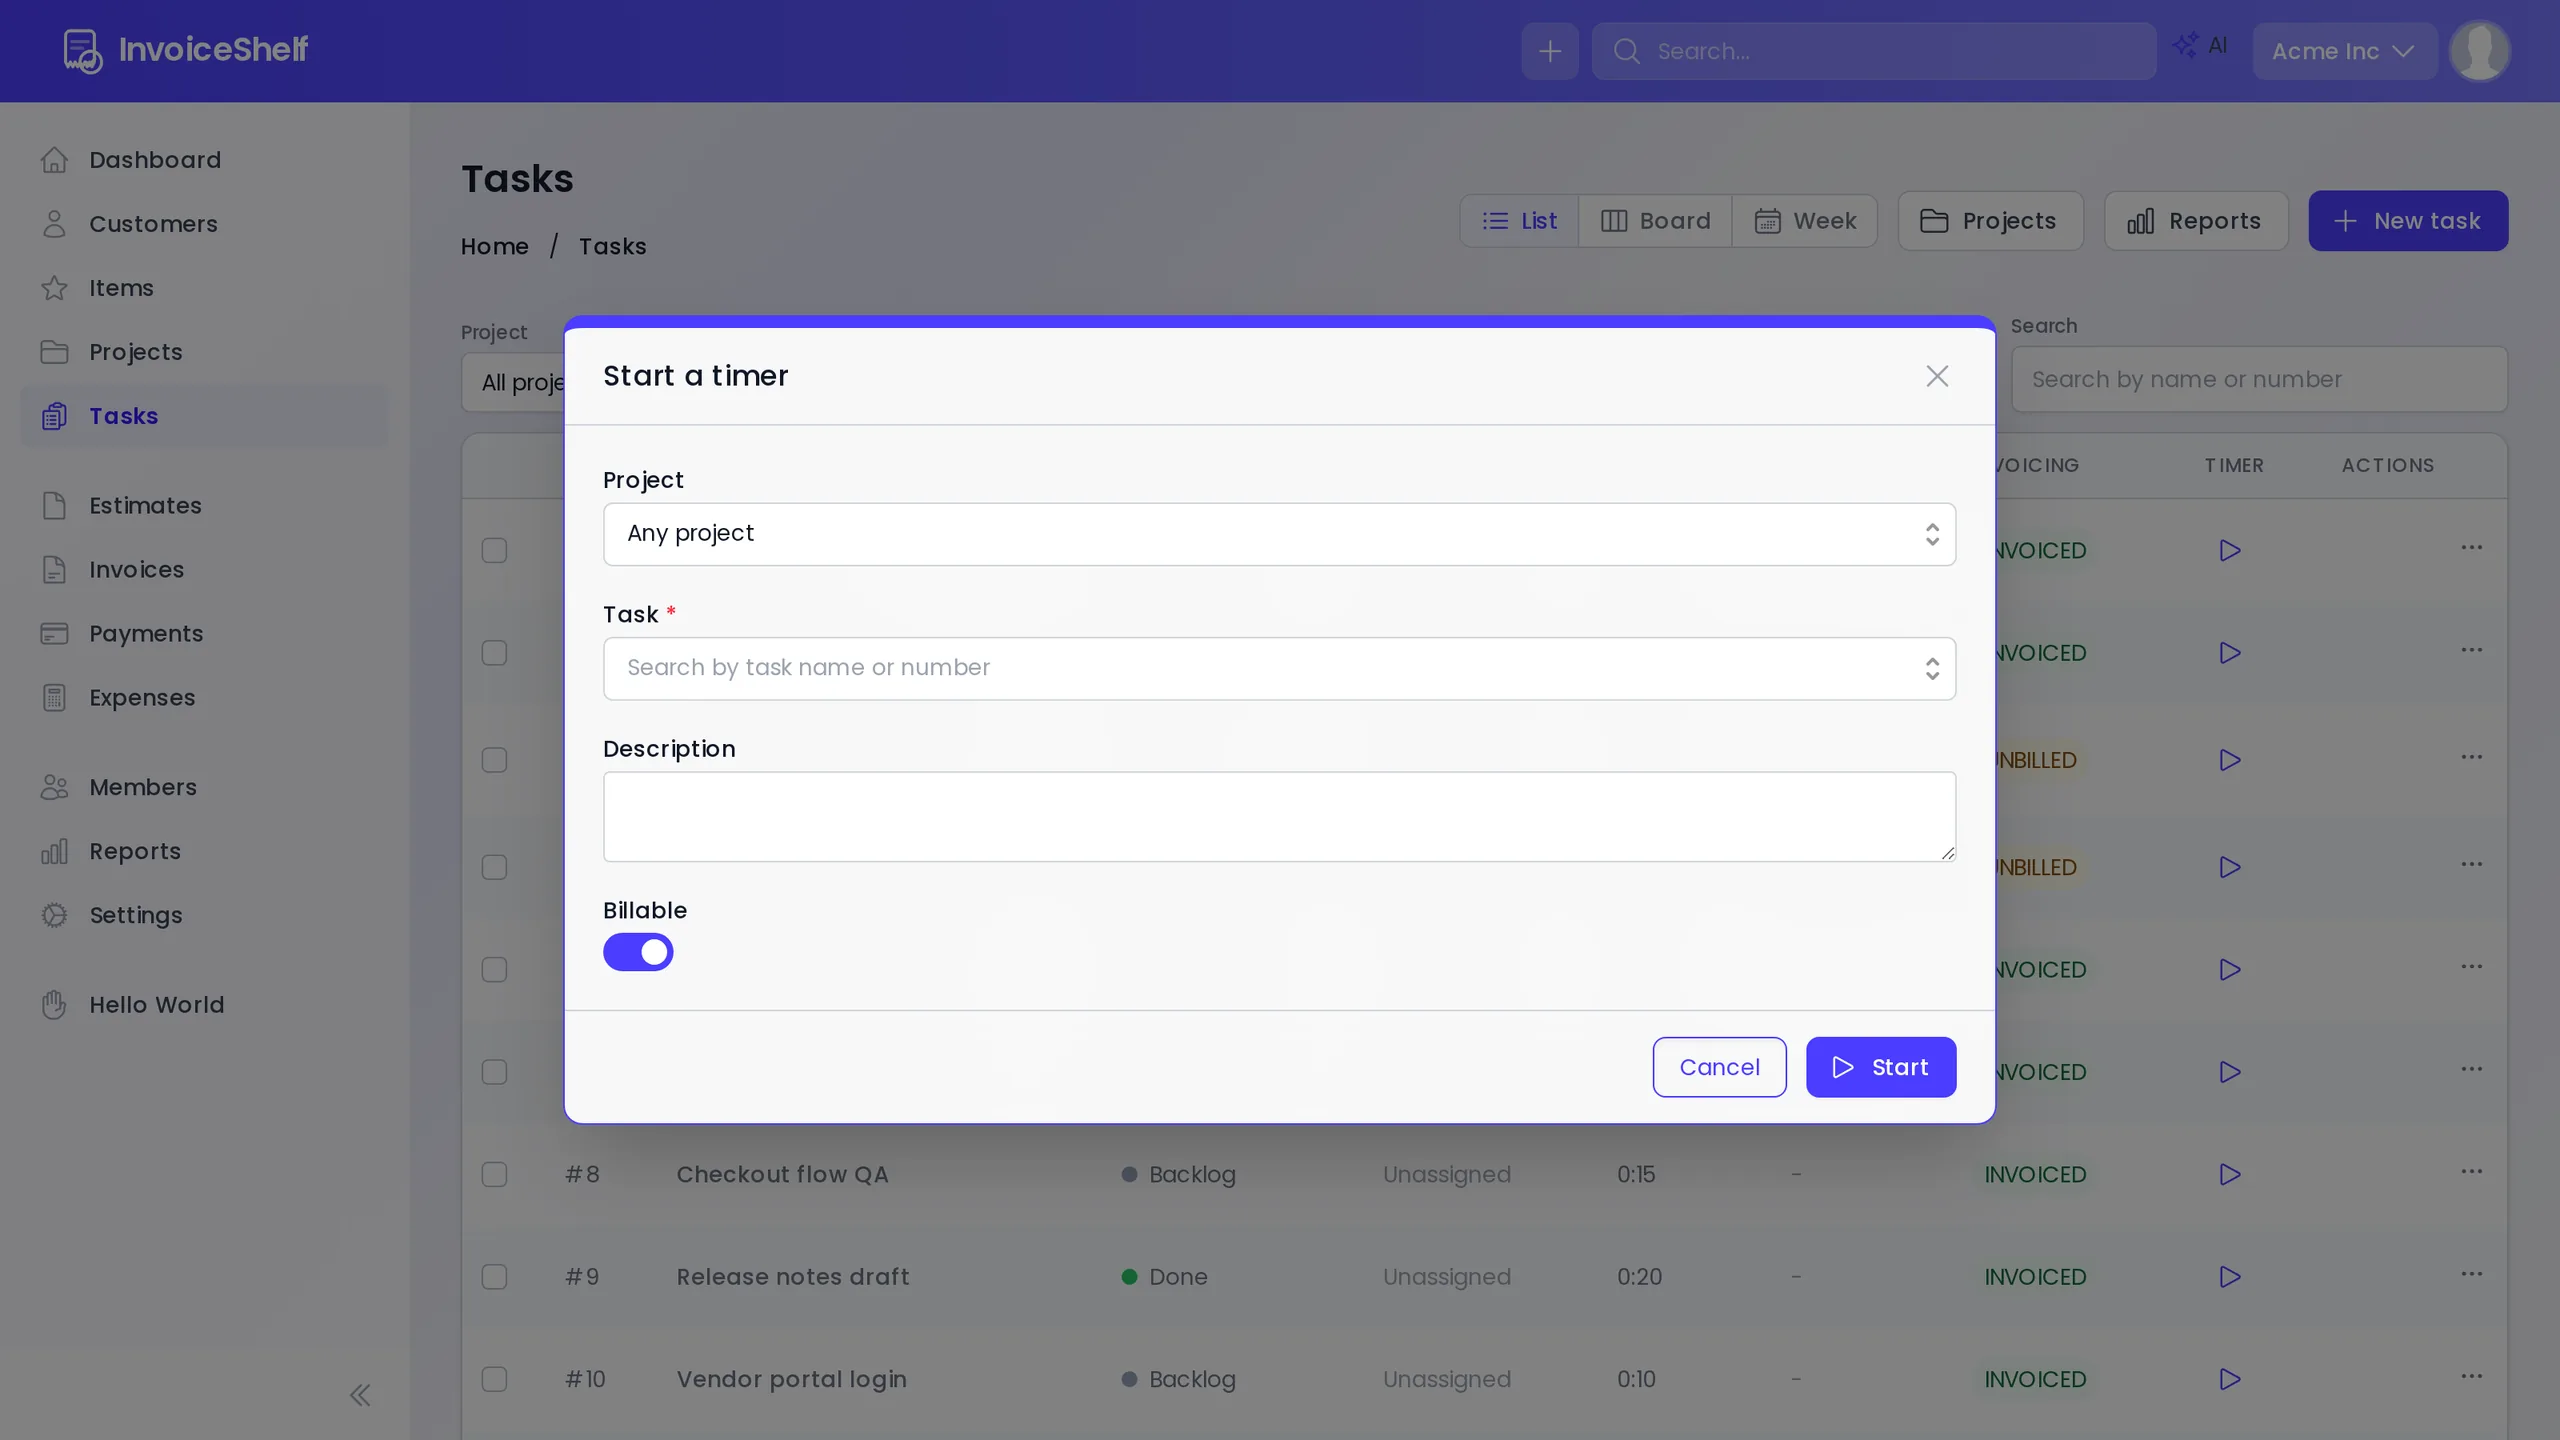Focus the Description text area
This screenshot has width=2560, height=1440.
tap(1279, 816)
